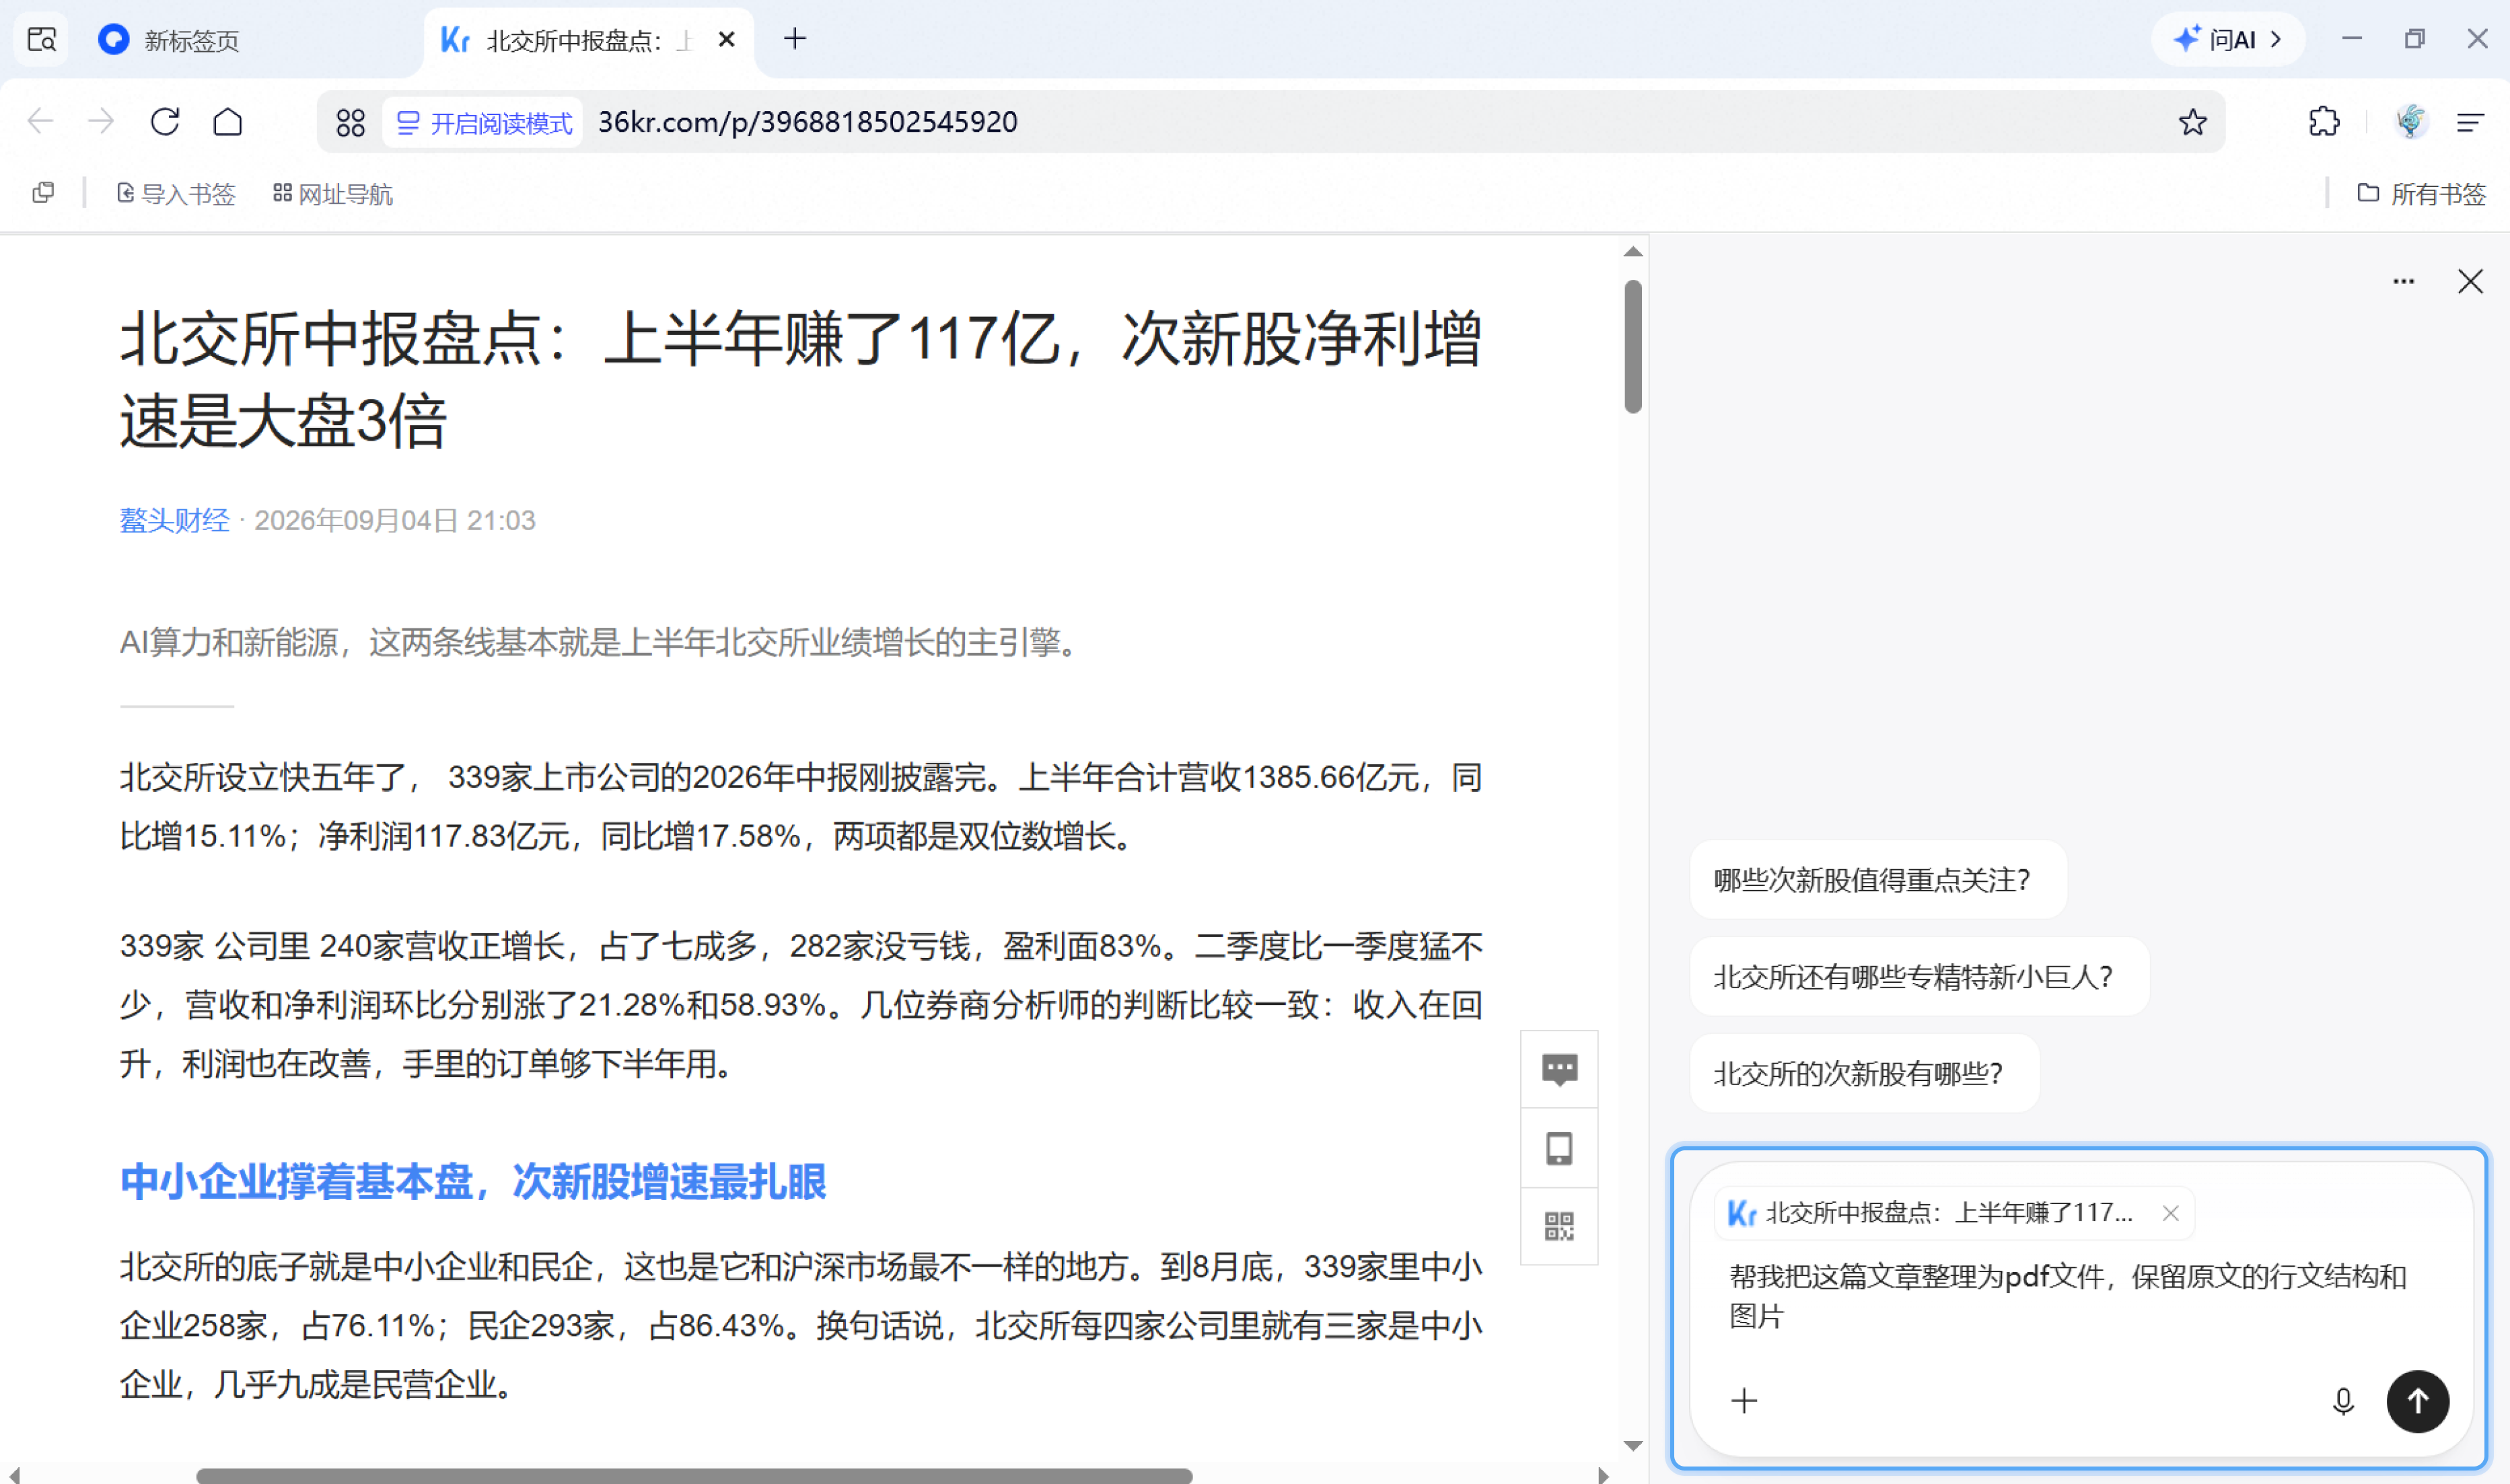Viewport: 2510px width, 1484px height.
Task: Go to the browser home page
Action: click(228, 122)
